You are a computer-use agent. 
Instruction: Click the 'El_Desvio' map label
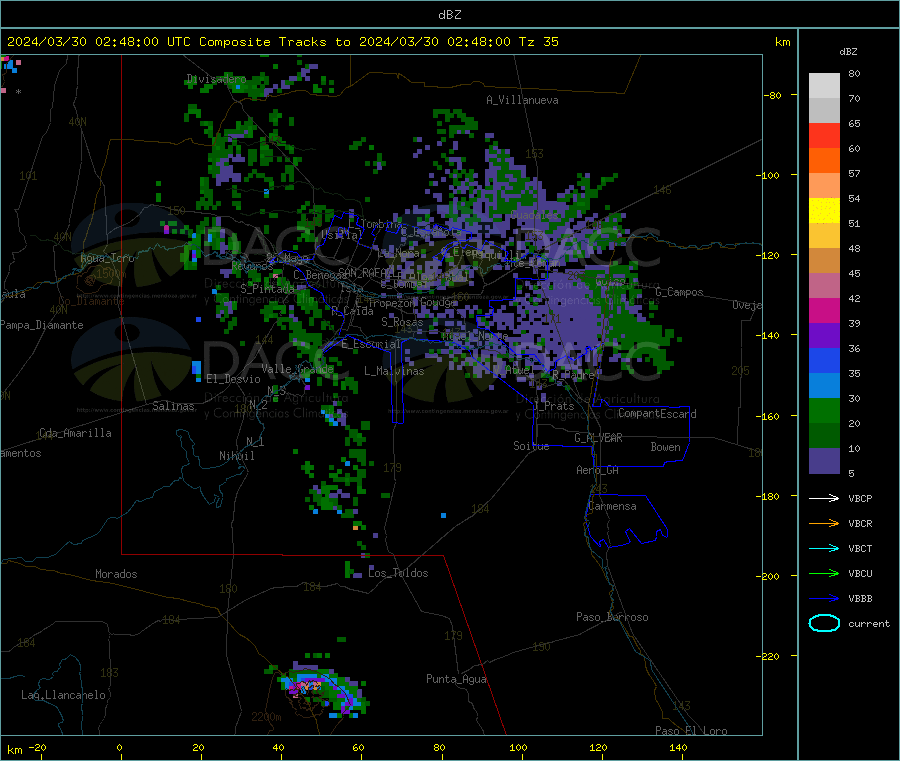[x=233, y=379]
